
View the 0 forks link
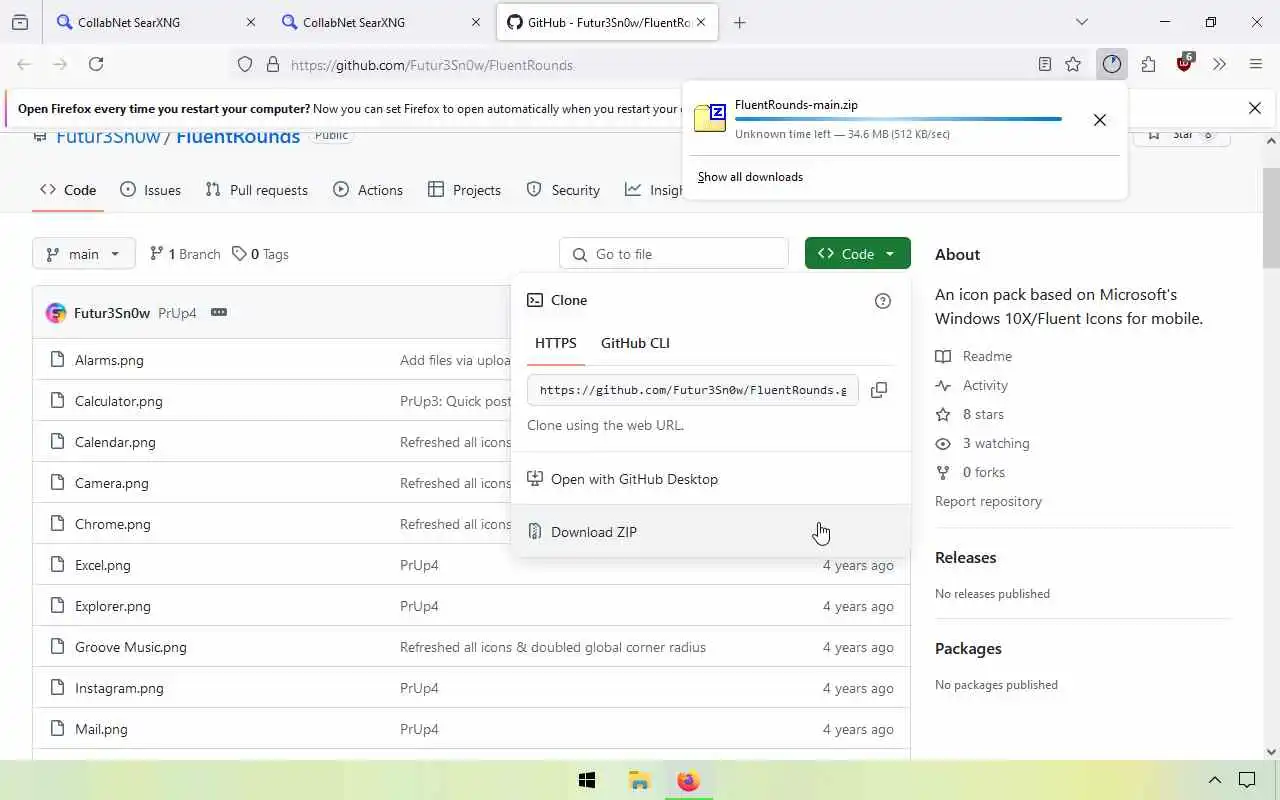point(970,472)
